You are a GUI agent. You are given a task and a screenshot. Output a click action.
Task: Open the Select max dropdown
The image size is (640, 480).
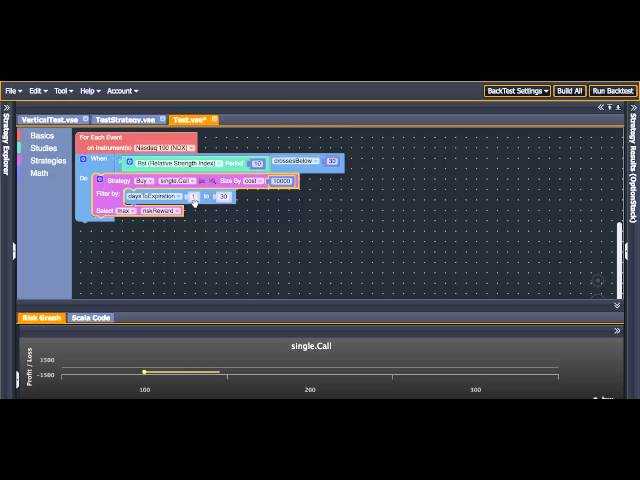[126, 211]
